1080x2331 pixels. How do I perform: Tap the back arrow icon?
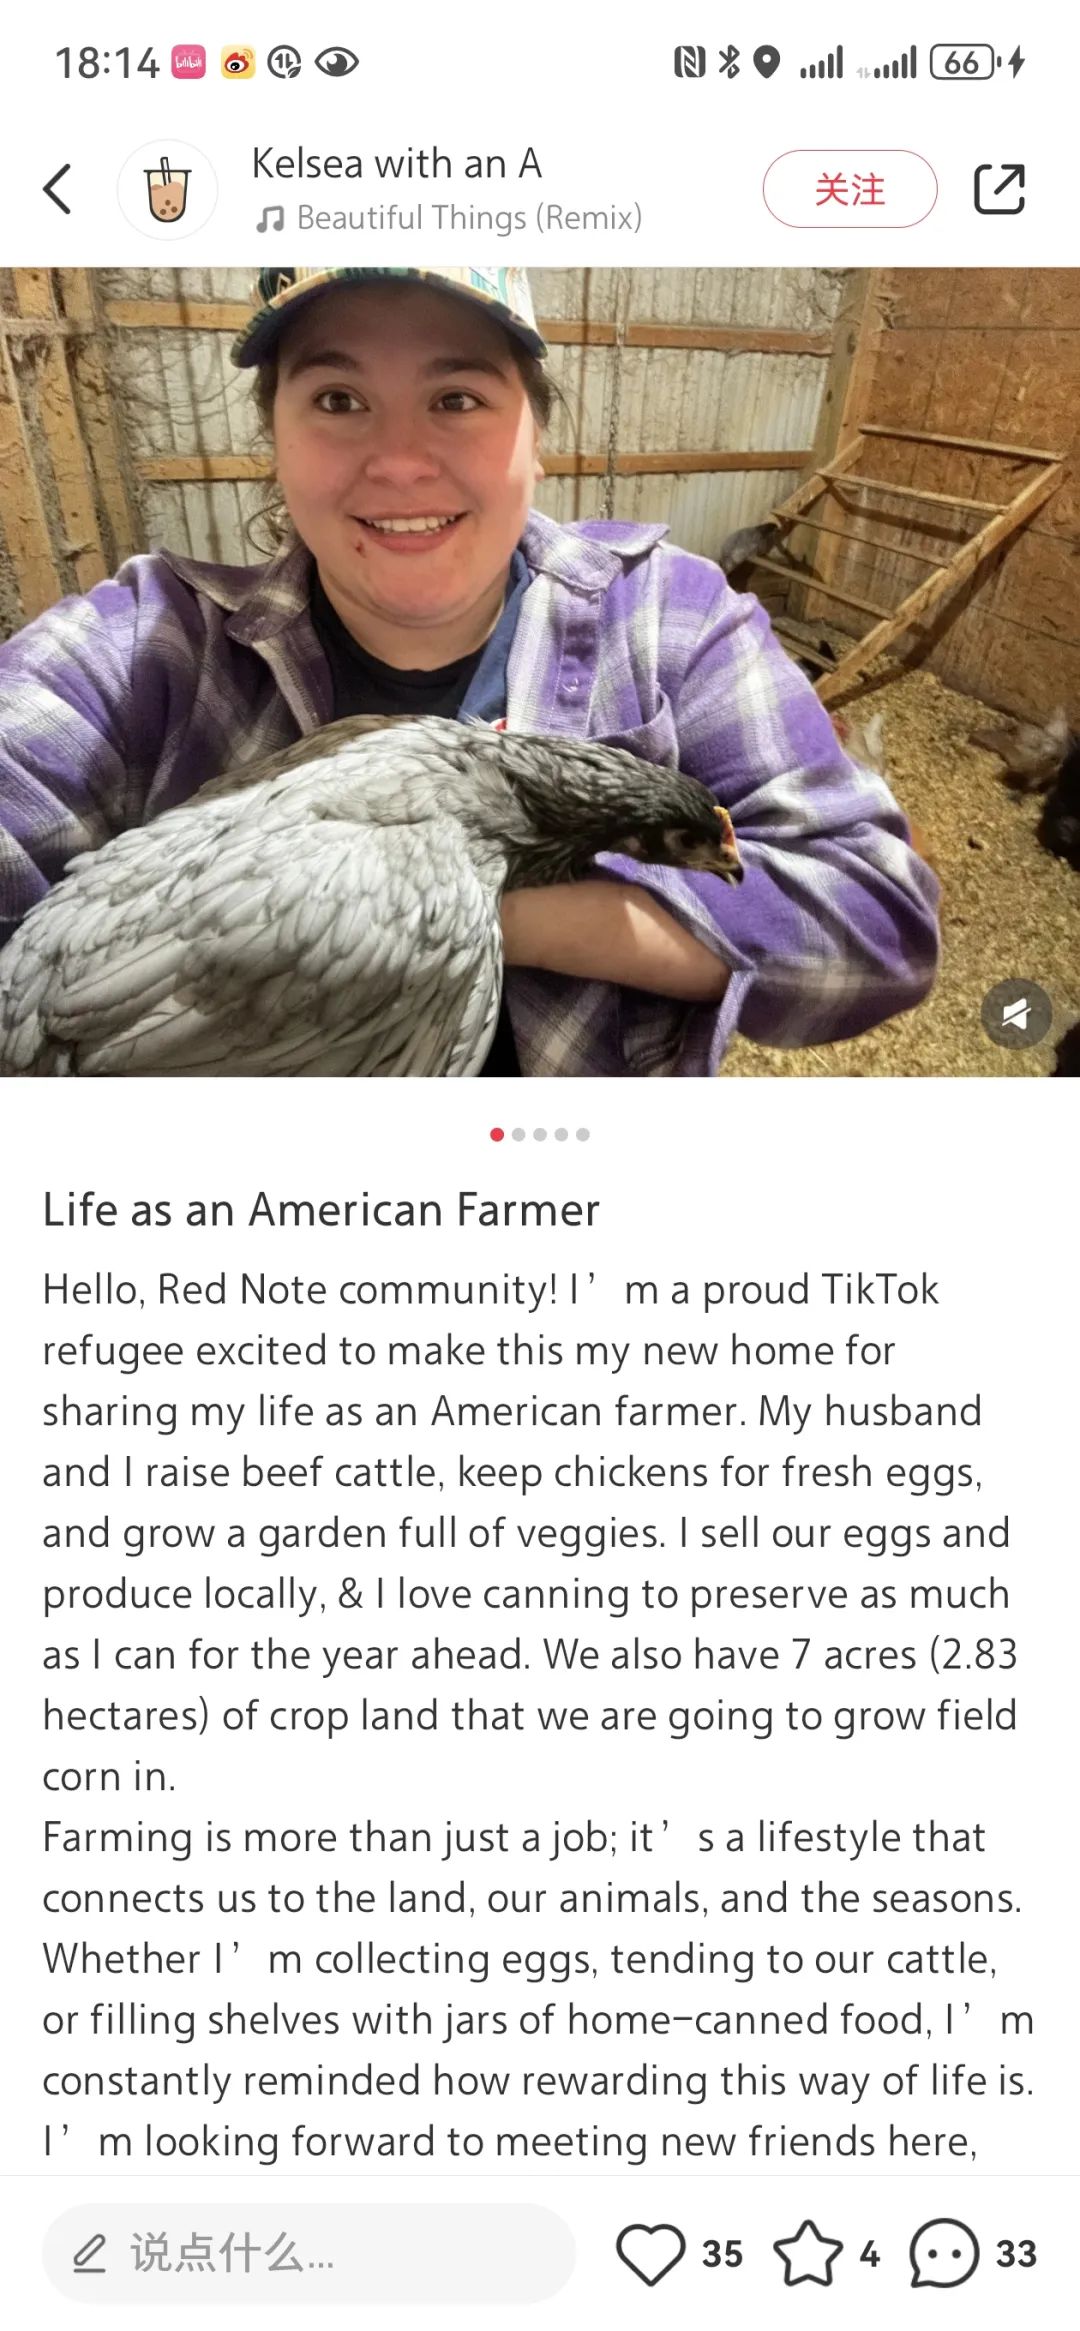coord(58,189)
